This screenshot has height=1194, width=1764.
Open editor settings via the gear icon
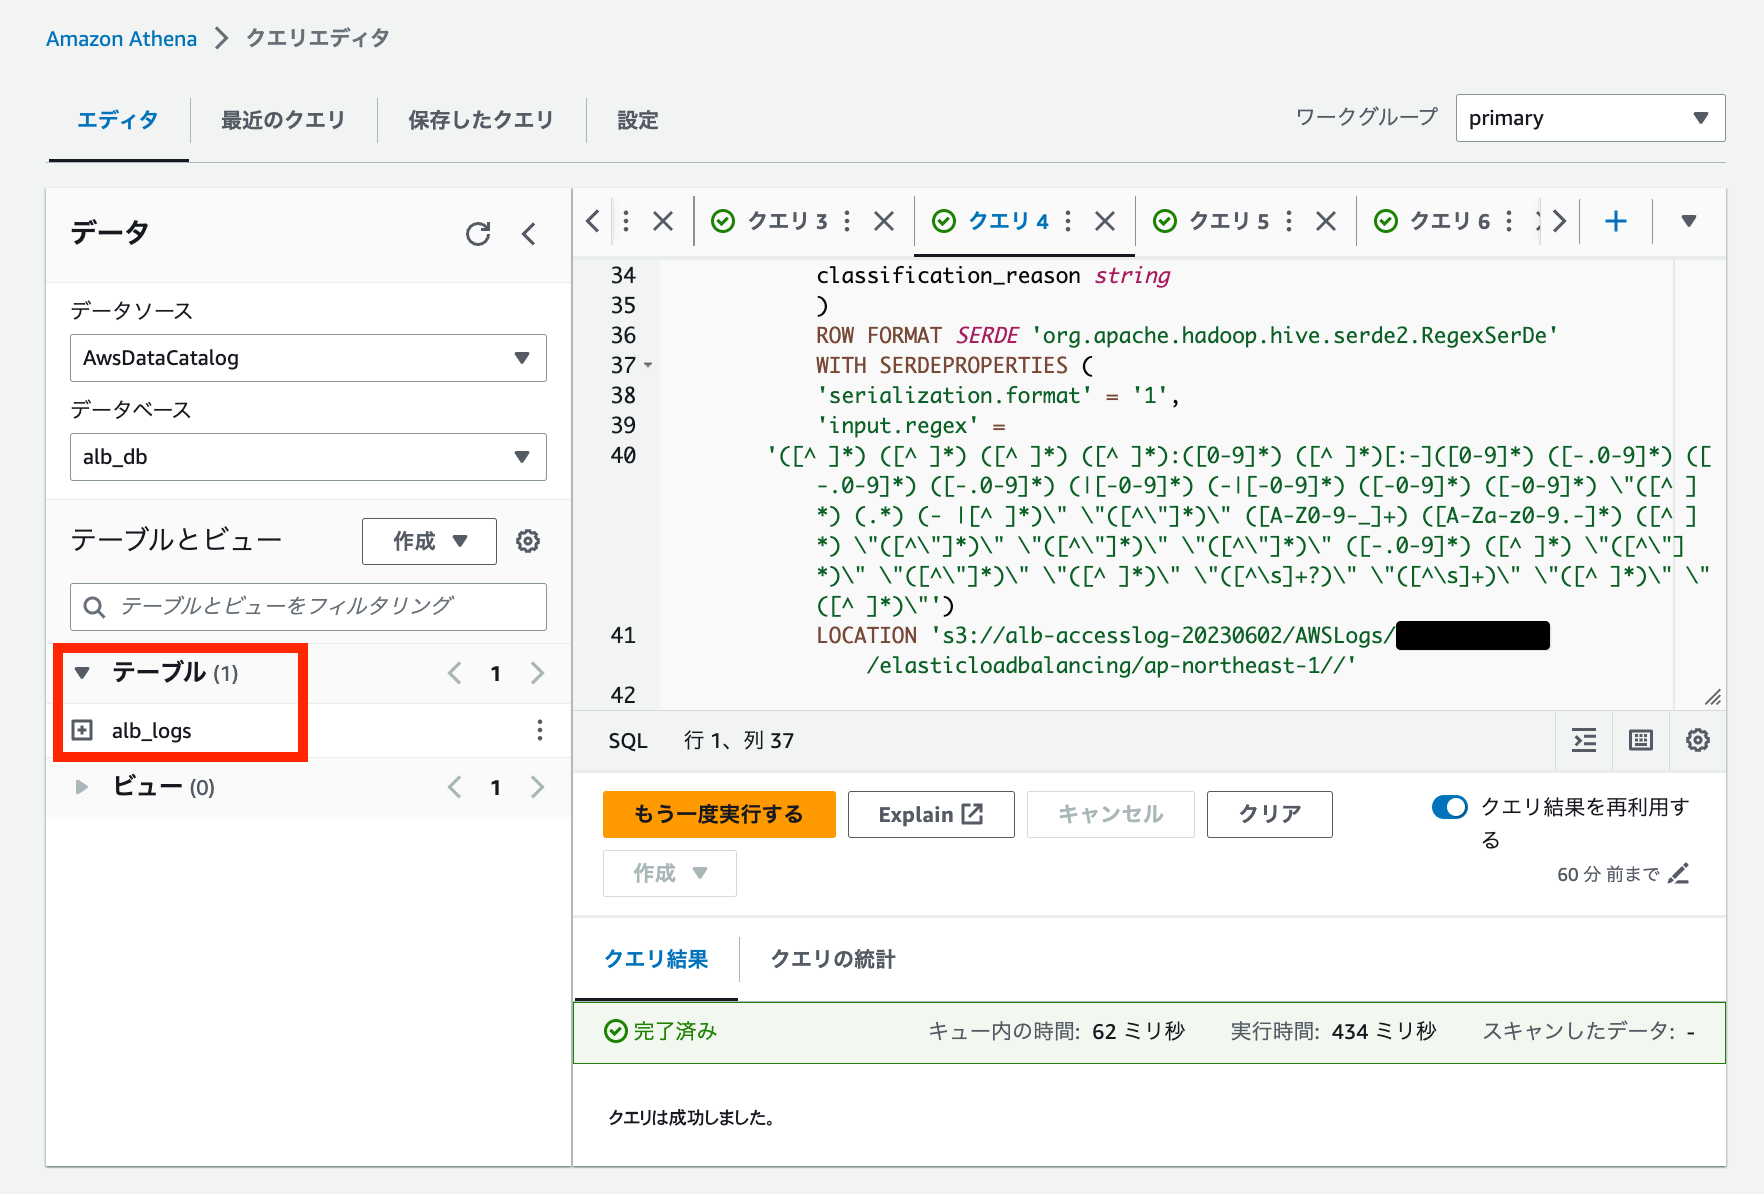click(1697, 740)
